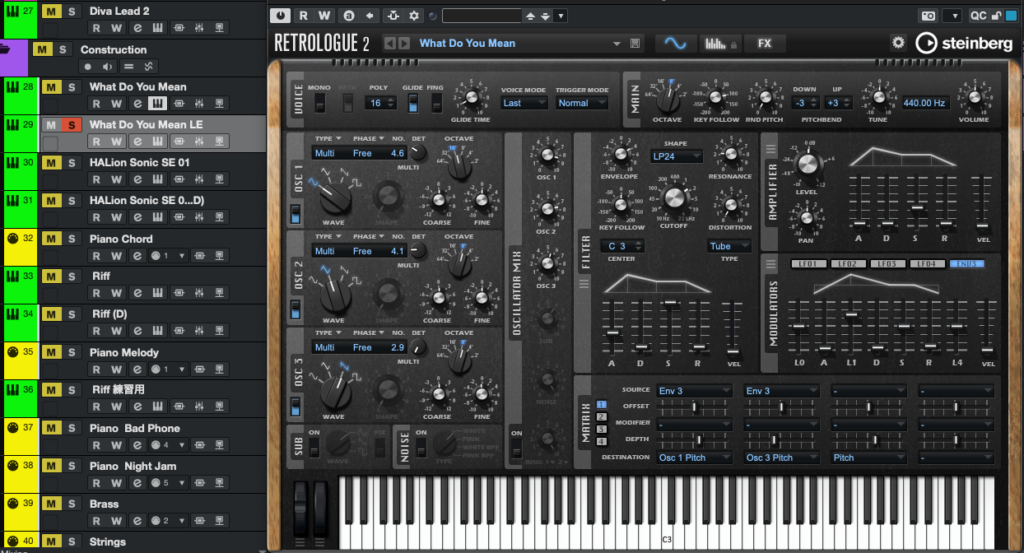Click the camera snapshot icon in plugin header
Screen dimensions: 1024x553
(x=928, y=16)
